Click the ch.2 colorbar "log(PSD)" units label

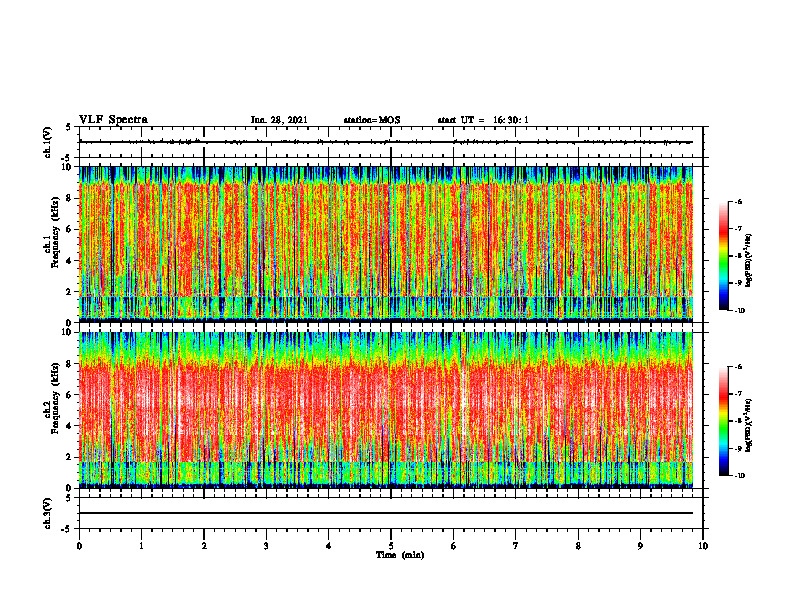pyautogui.click(x=749, y=425)
